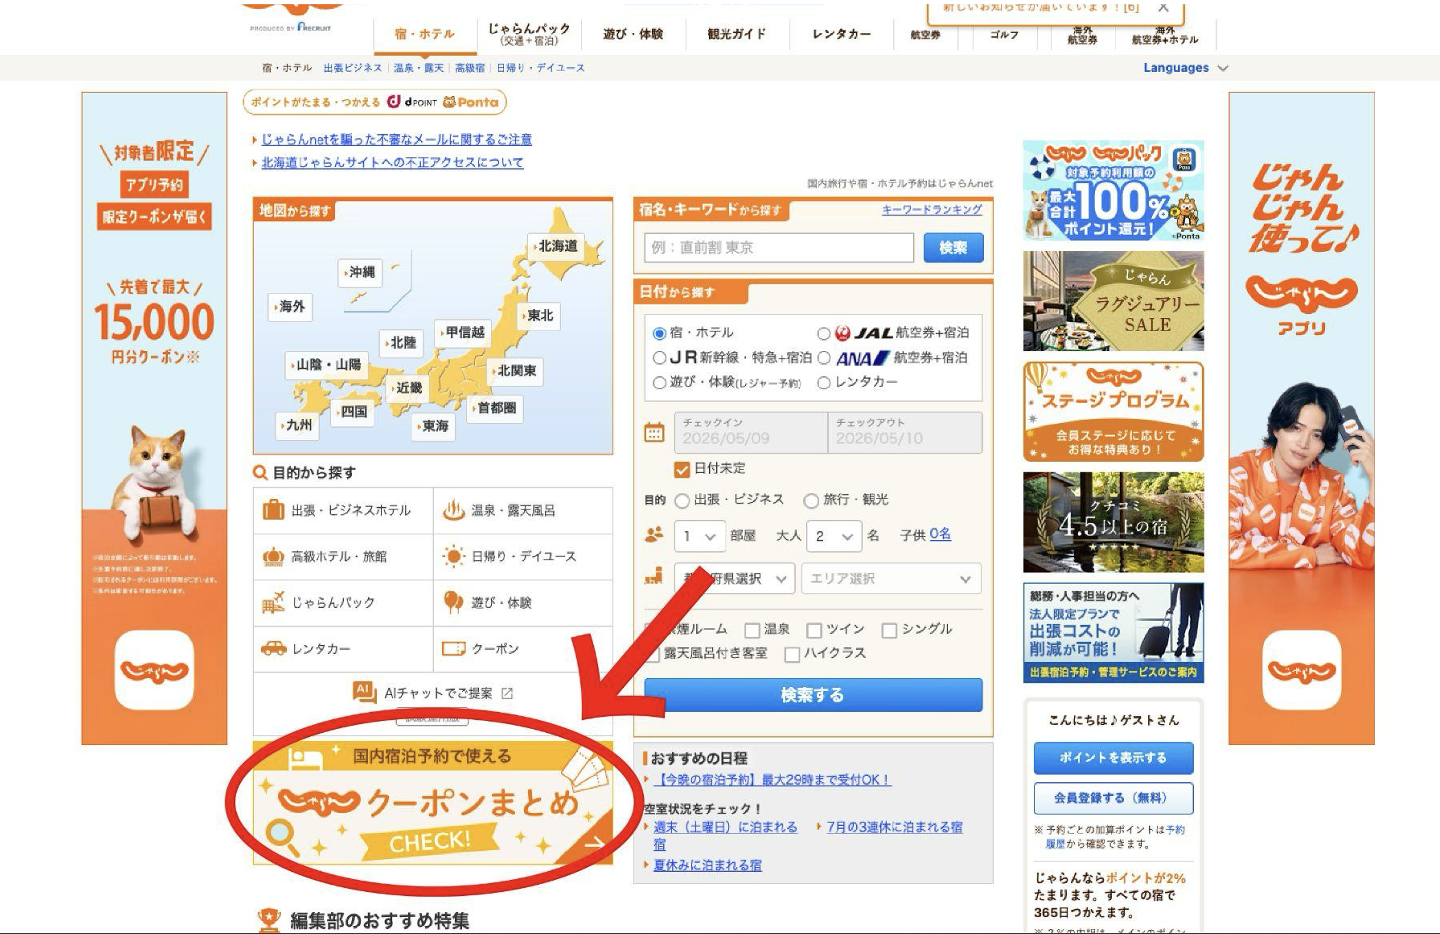Screen dimensions: 1440x934
Task: Select the 宿・ホテル radio button
Action: [660, 333]
